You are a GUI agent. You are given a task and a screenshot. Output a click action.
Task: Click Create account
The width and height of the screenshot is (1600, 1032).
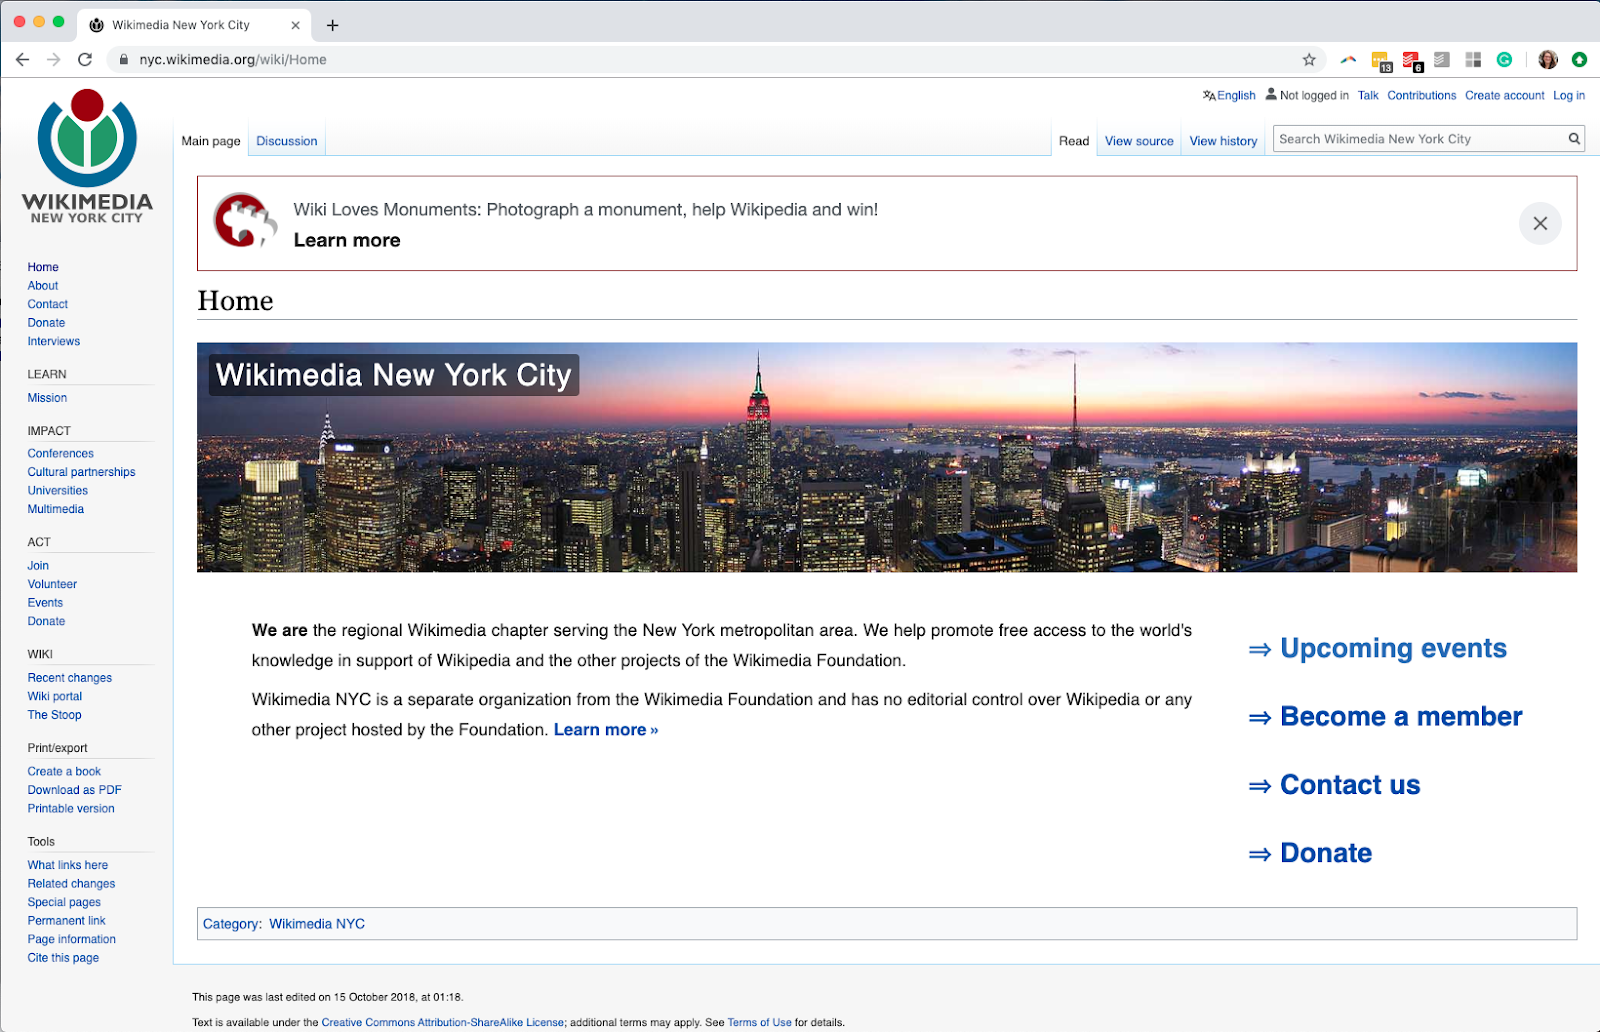[1504, 96]
